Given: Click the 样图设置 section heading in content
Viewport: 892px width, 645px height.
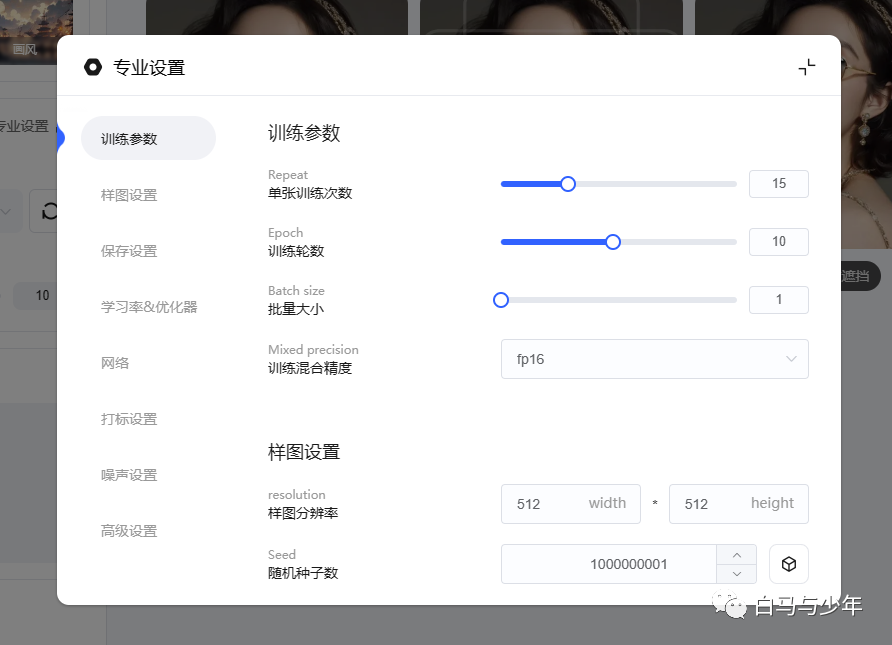Looking at the screenshot, I should pyautogui.click(x=304, y=452).
